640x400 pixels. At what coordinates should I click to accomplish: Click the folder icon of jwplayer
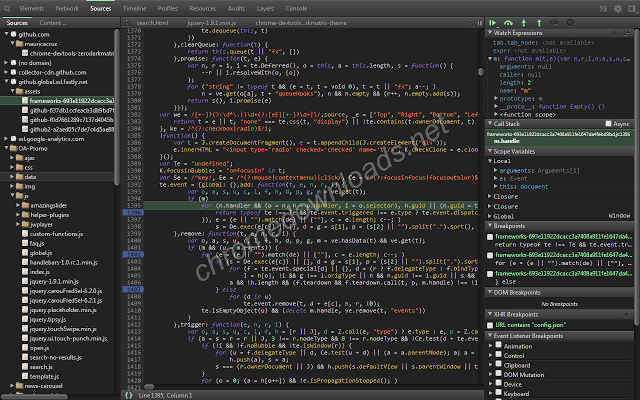point(25,224)
